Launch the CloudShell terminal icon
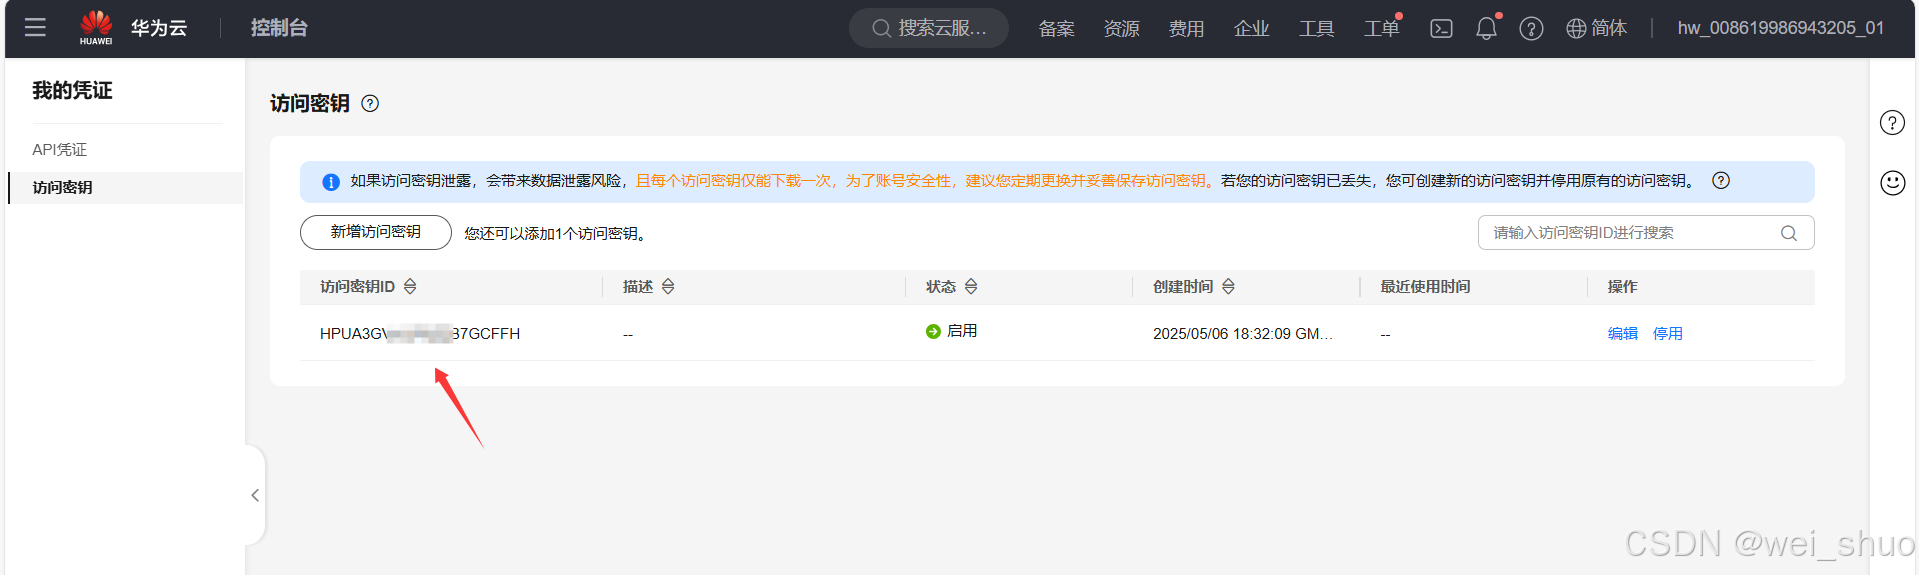The image size is (1919, 575). point(1441,28)
